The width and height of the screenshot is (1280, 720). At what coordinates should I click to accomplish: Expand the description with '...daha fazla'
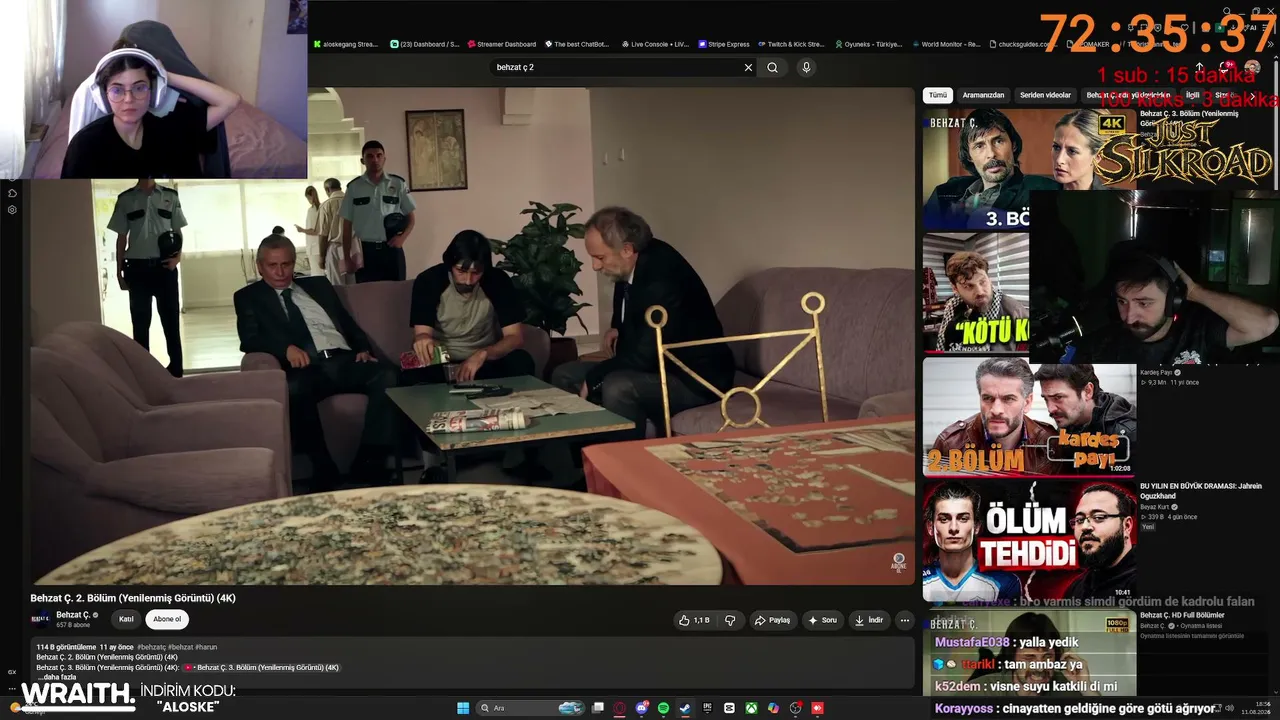click(57, 677)
